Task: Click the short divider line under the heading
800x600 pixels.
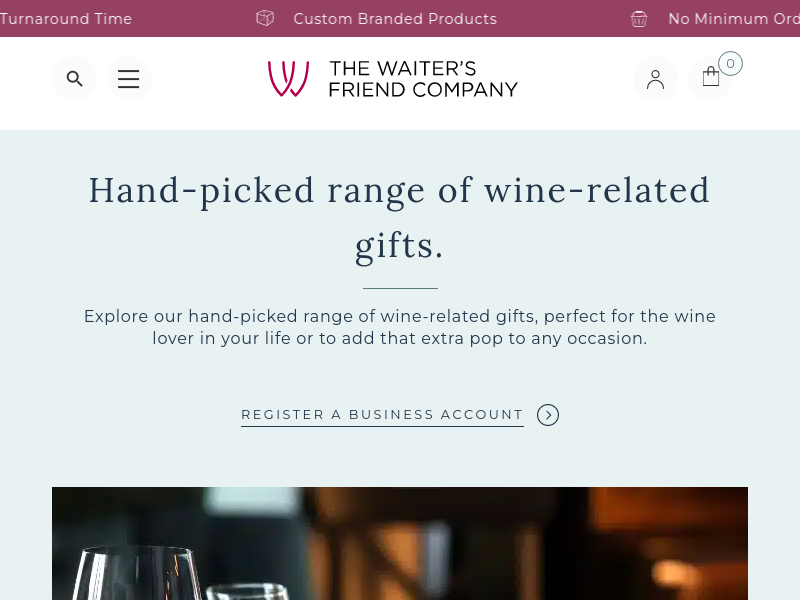Action: [399, 288]
